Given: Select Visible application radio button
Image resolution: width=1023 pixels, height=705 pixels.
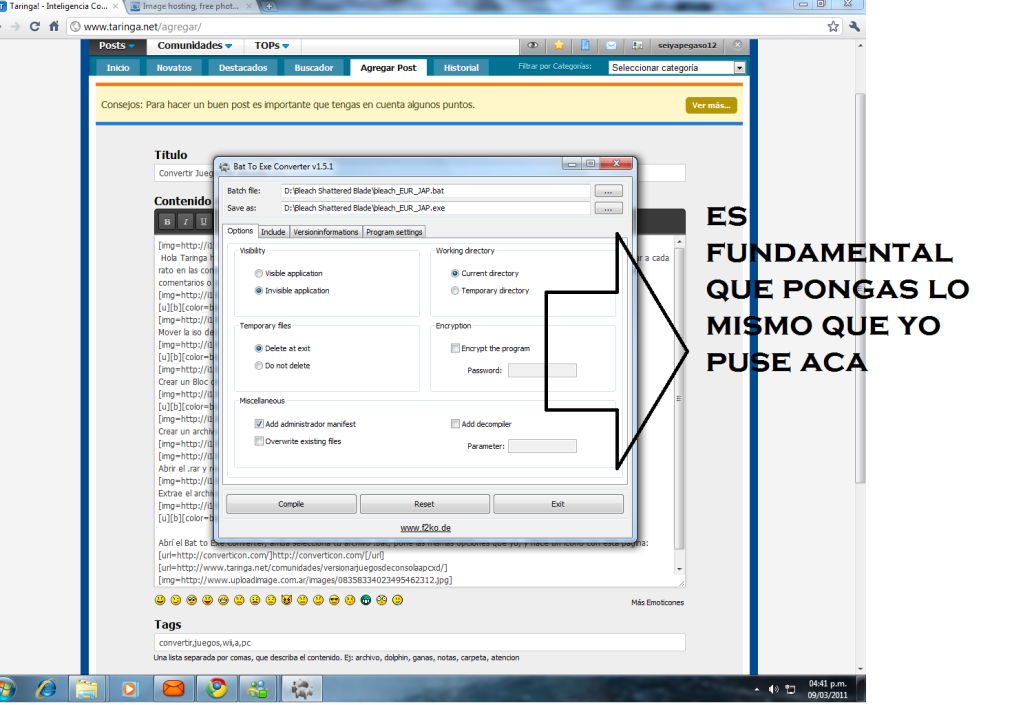Looking at the screenshot, I should [x=258, y=273].
